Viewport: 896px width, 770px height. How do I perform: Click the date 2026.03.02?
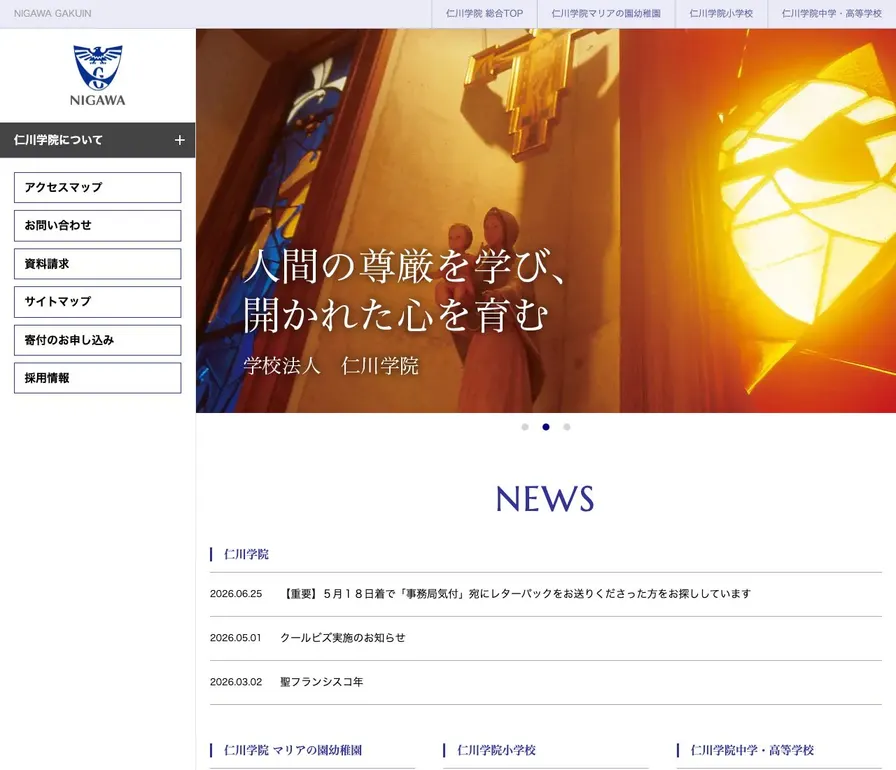pyautogui.click(x=236, y=682)
